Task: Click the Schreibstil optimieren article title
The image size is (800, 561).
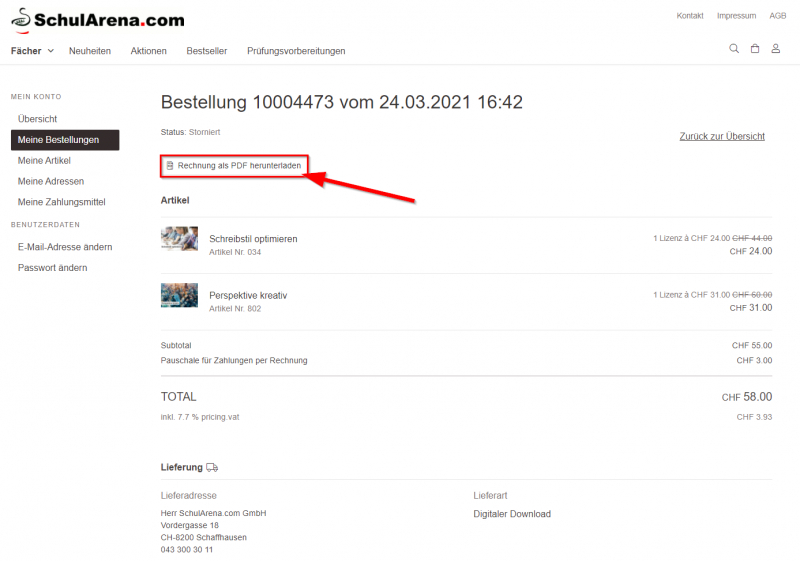Action: [253, 239]
